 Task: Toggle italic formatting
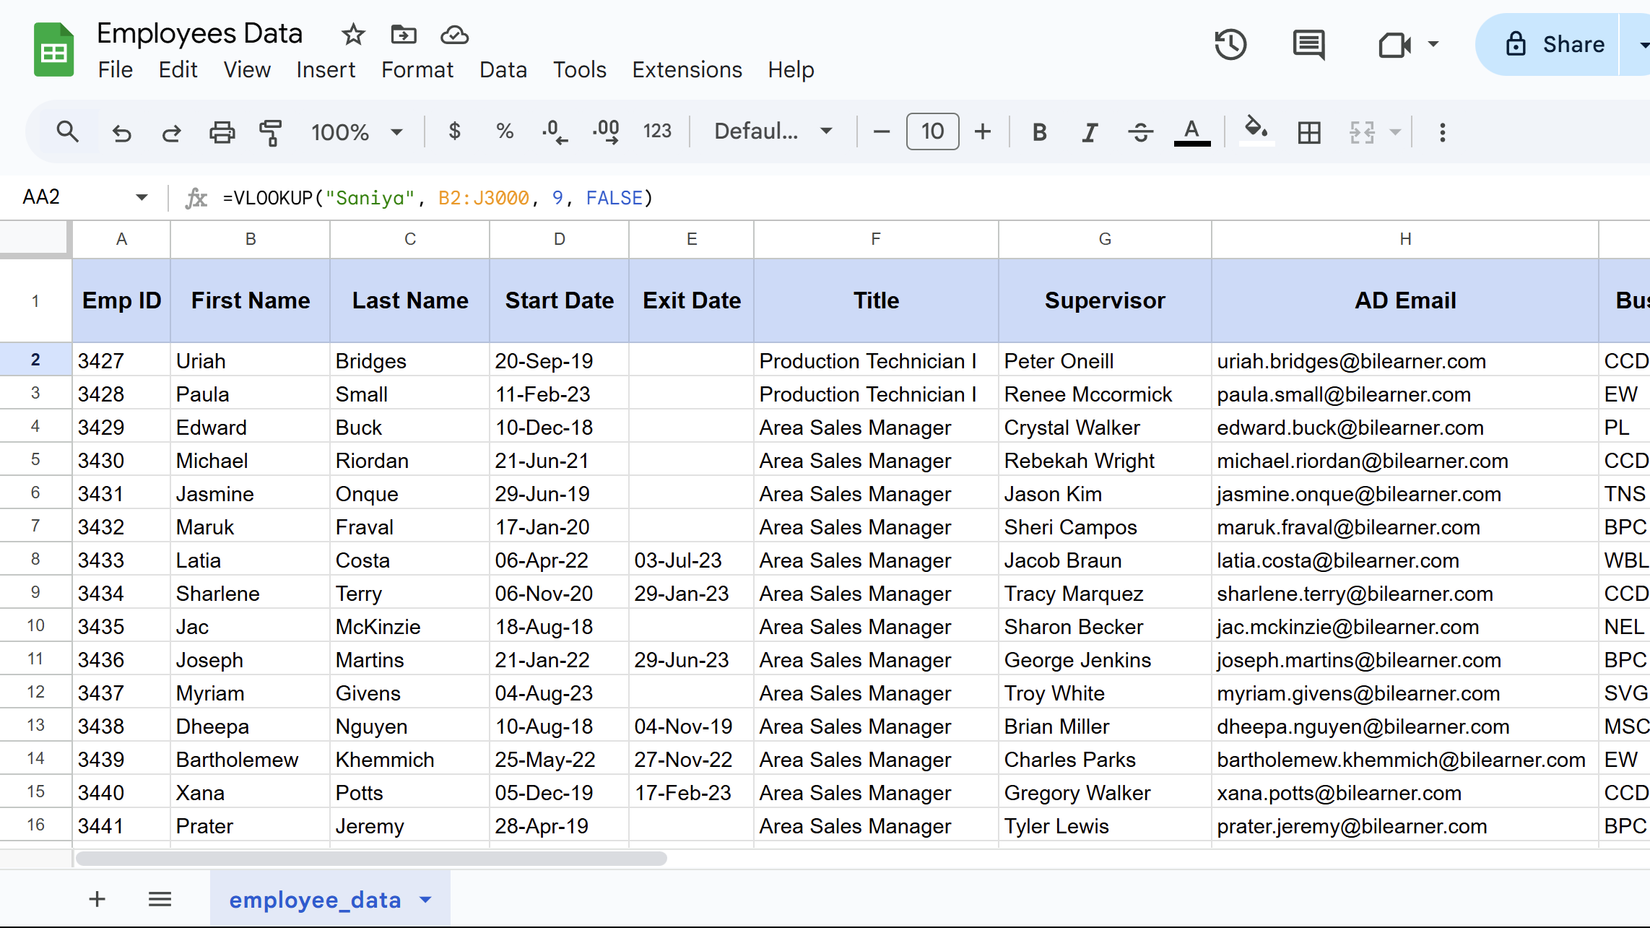(x=1090, y=131)
